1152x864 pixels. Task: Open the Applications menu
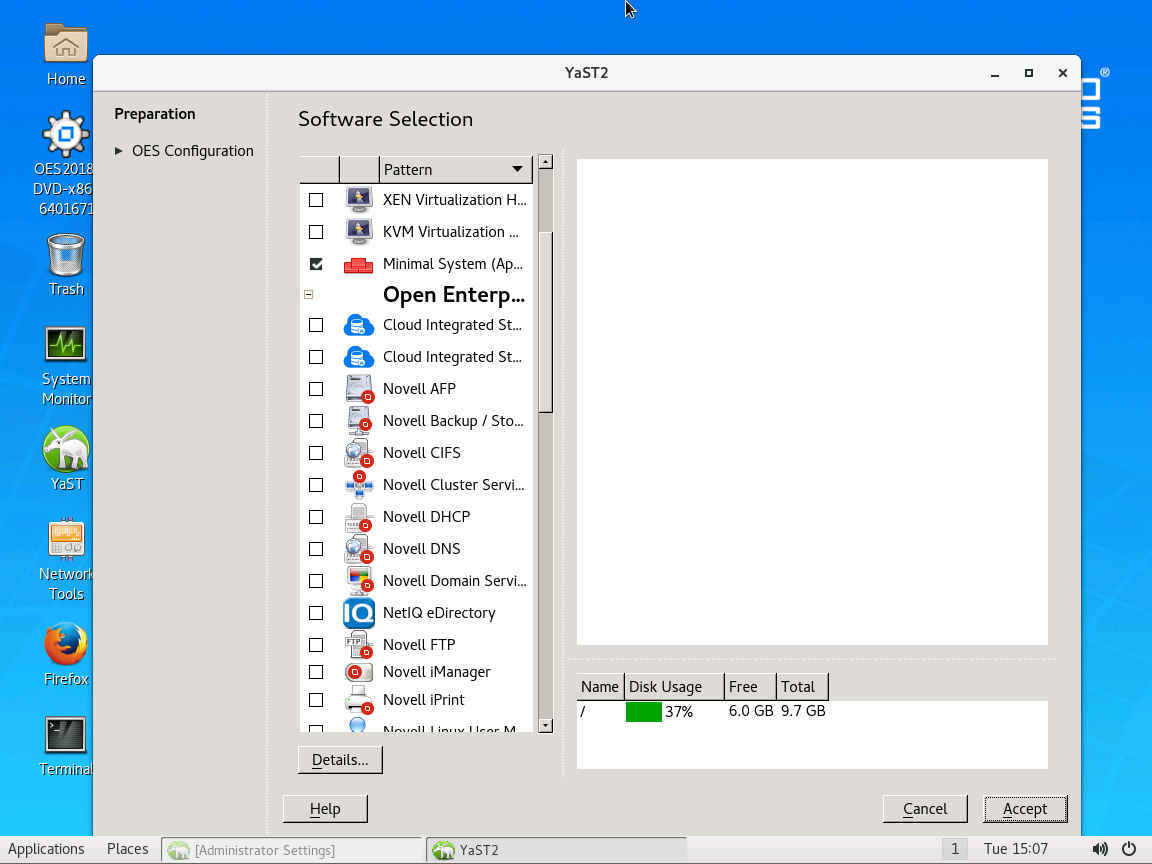click(46, 849)
